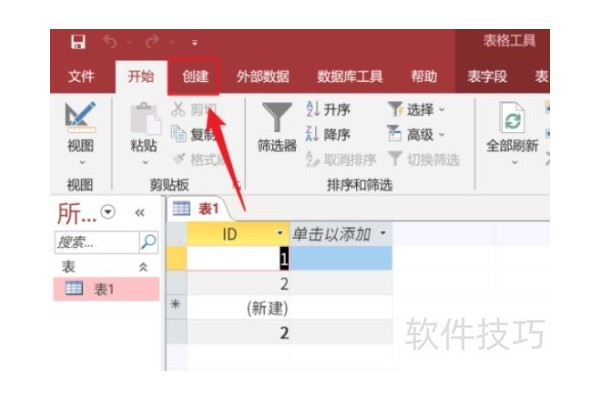Click the ID cell containing 1
The width and height of the screenshot is (600, 400).
(x=238, y=258)
